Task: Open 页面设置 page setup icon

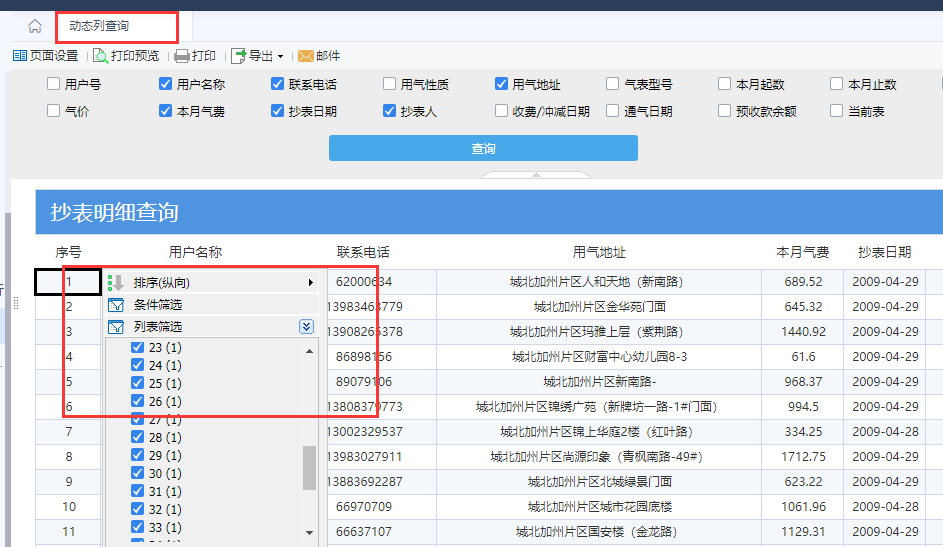Action: coord(20,56)
